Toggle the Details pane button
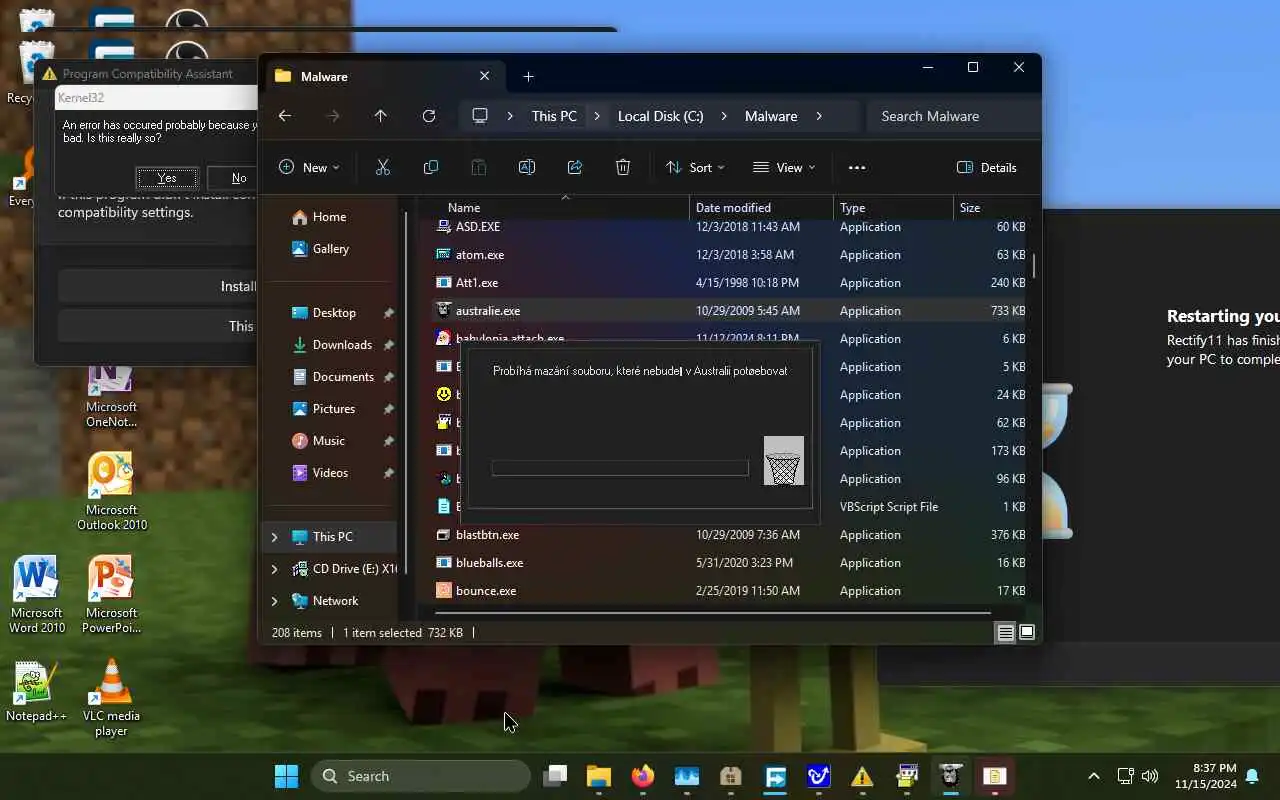The height and width of the screenshot is (800, 1280). coord(986,167)
